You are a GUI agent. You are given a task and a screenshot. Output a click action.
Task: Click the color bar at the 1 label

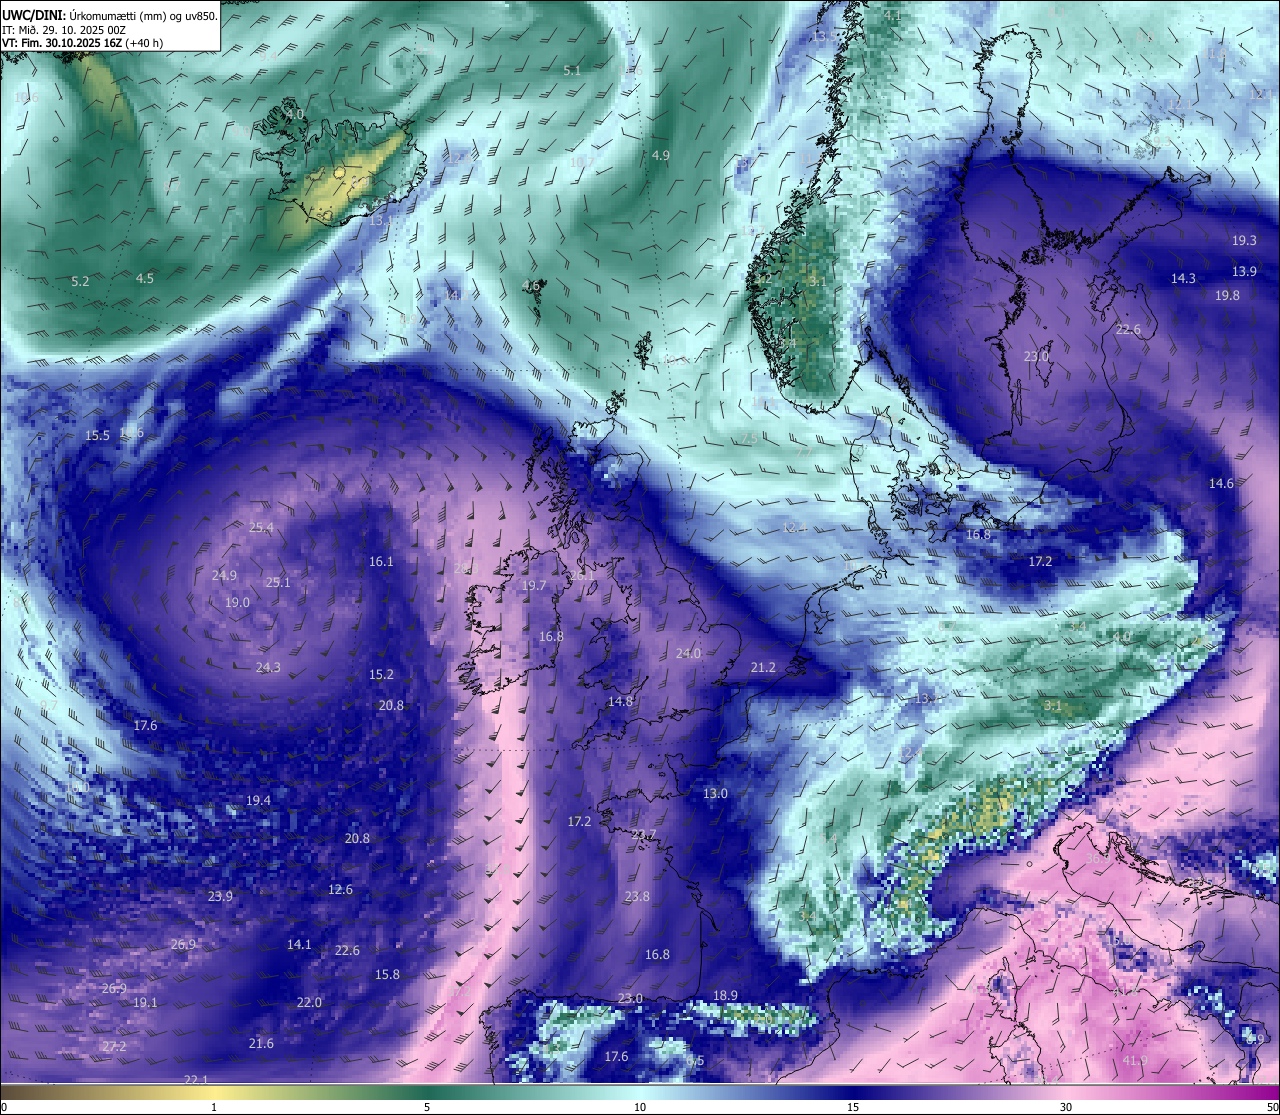point(214,1092)
